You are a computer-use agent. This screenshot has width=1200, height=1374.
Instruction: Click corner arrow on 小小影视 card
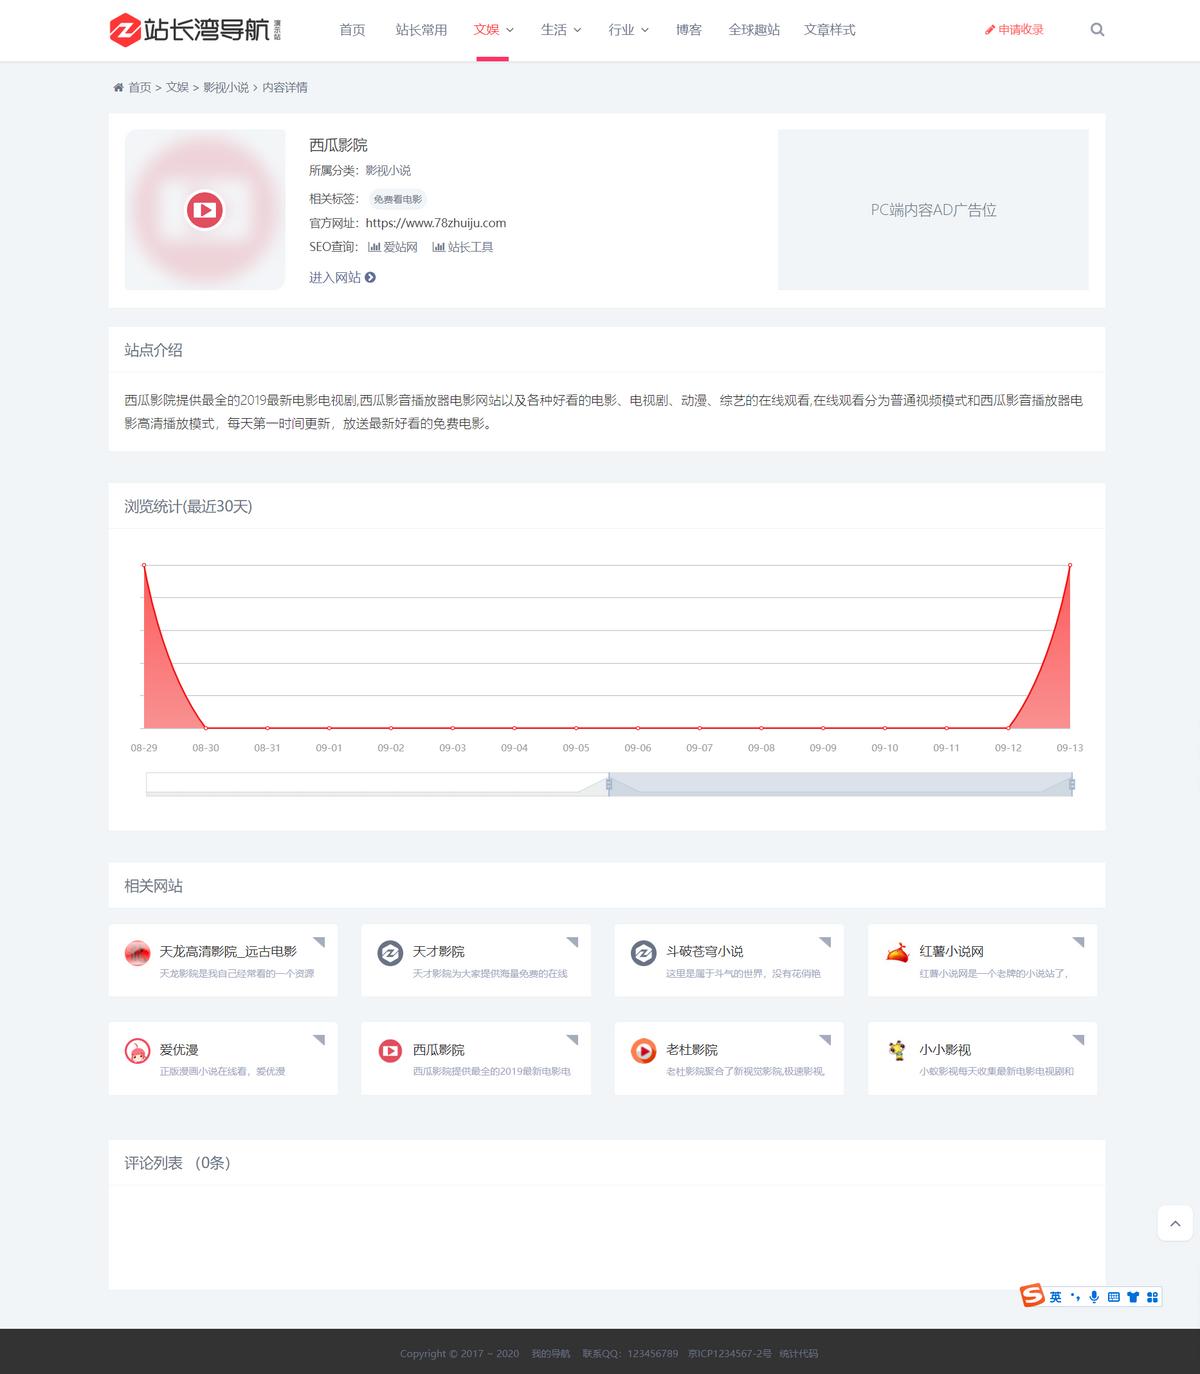coord(1079,1040)
